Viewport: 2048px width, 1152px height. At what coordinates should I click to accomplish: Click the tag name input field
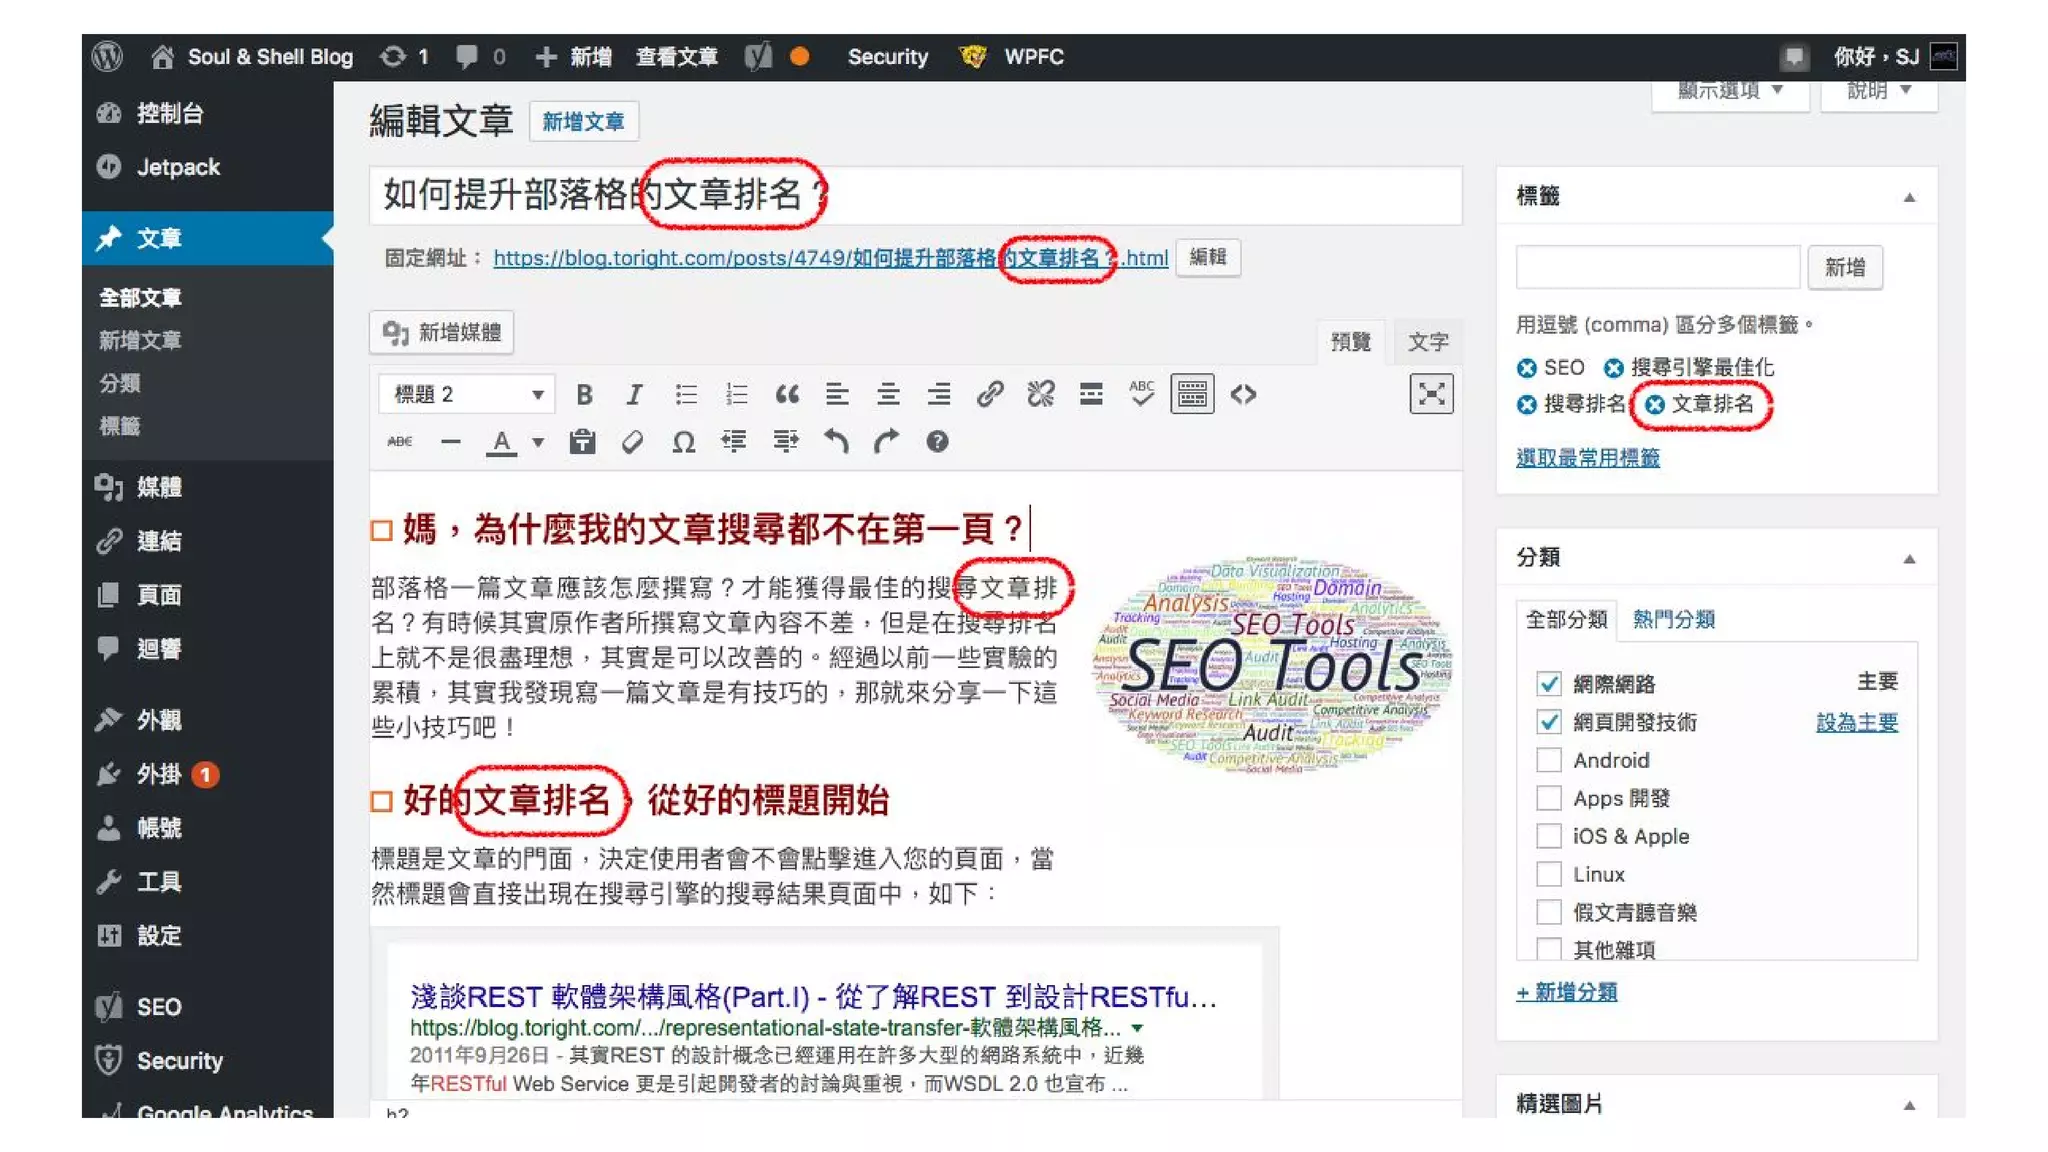1657,267
